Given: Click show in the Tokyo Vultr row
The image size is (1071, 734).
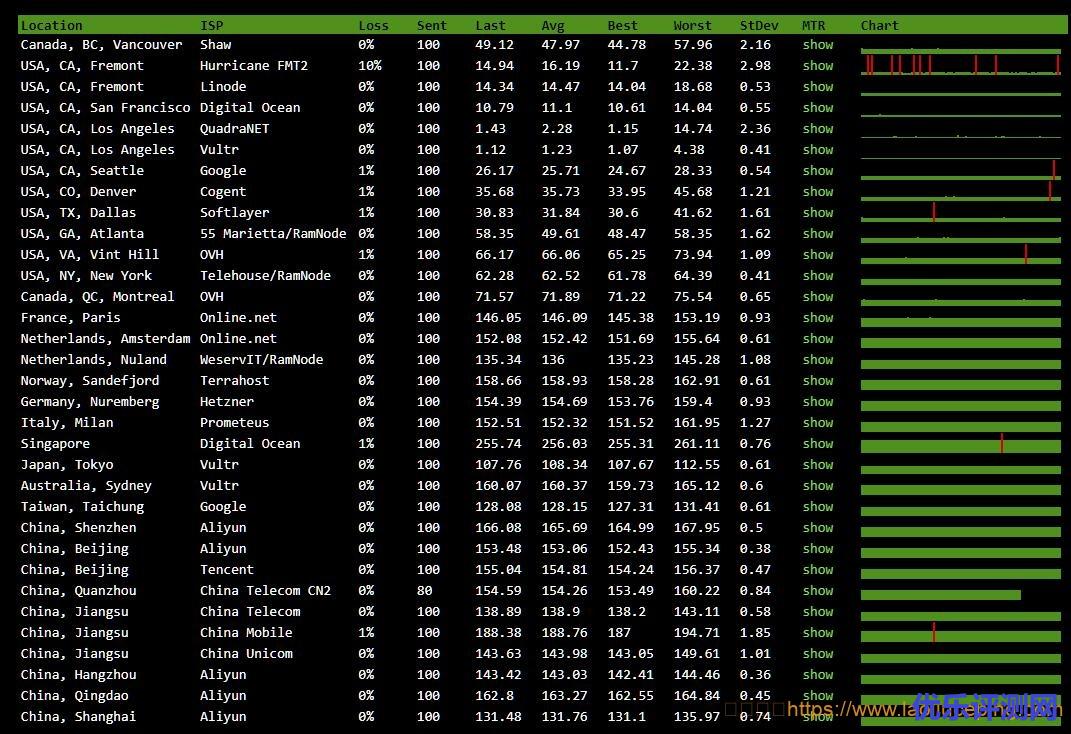Looking at the screenshot, I should (x=817, y=465).
